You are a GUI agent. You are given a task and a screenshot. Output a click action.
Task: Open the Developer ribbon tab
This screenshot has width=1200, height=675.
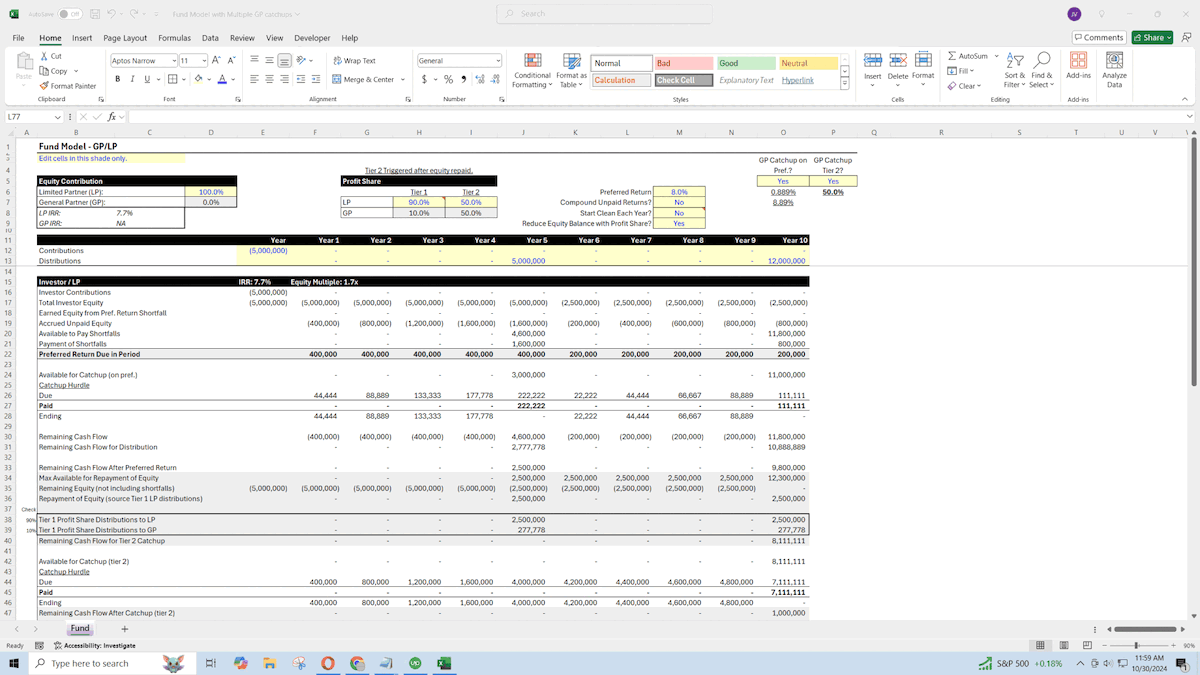tap(314, 37)
